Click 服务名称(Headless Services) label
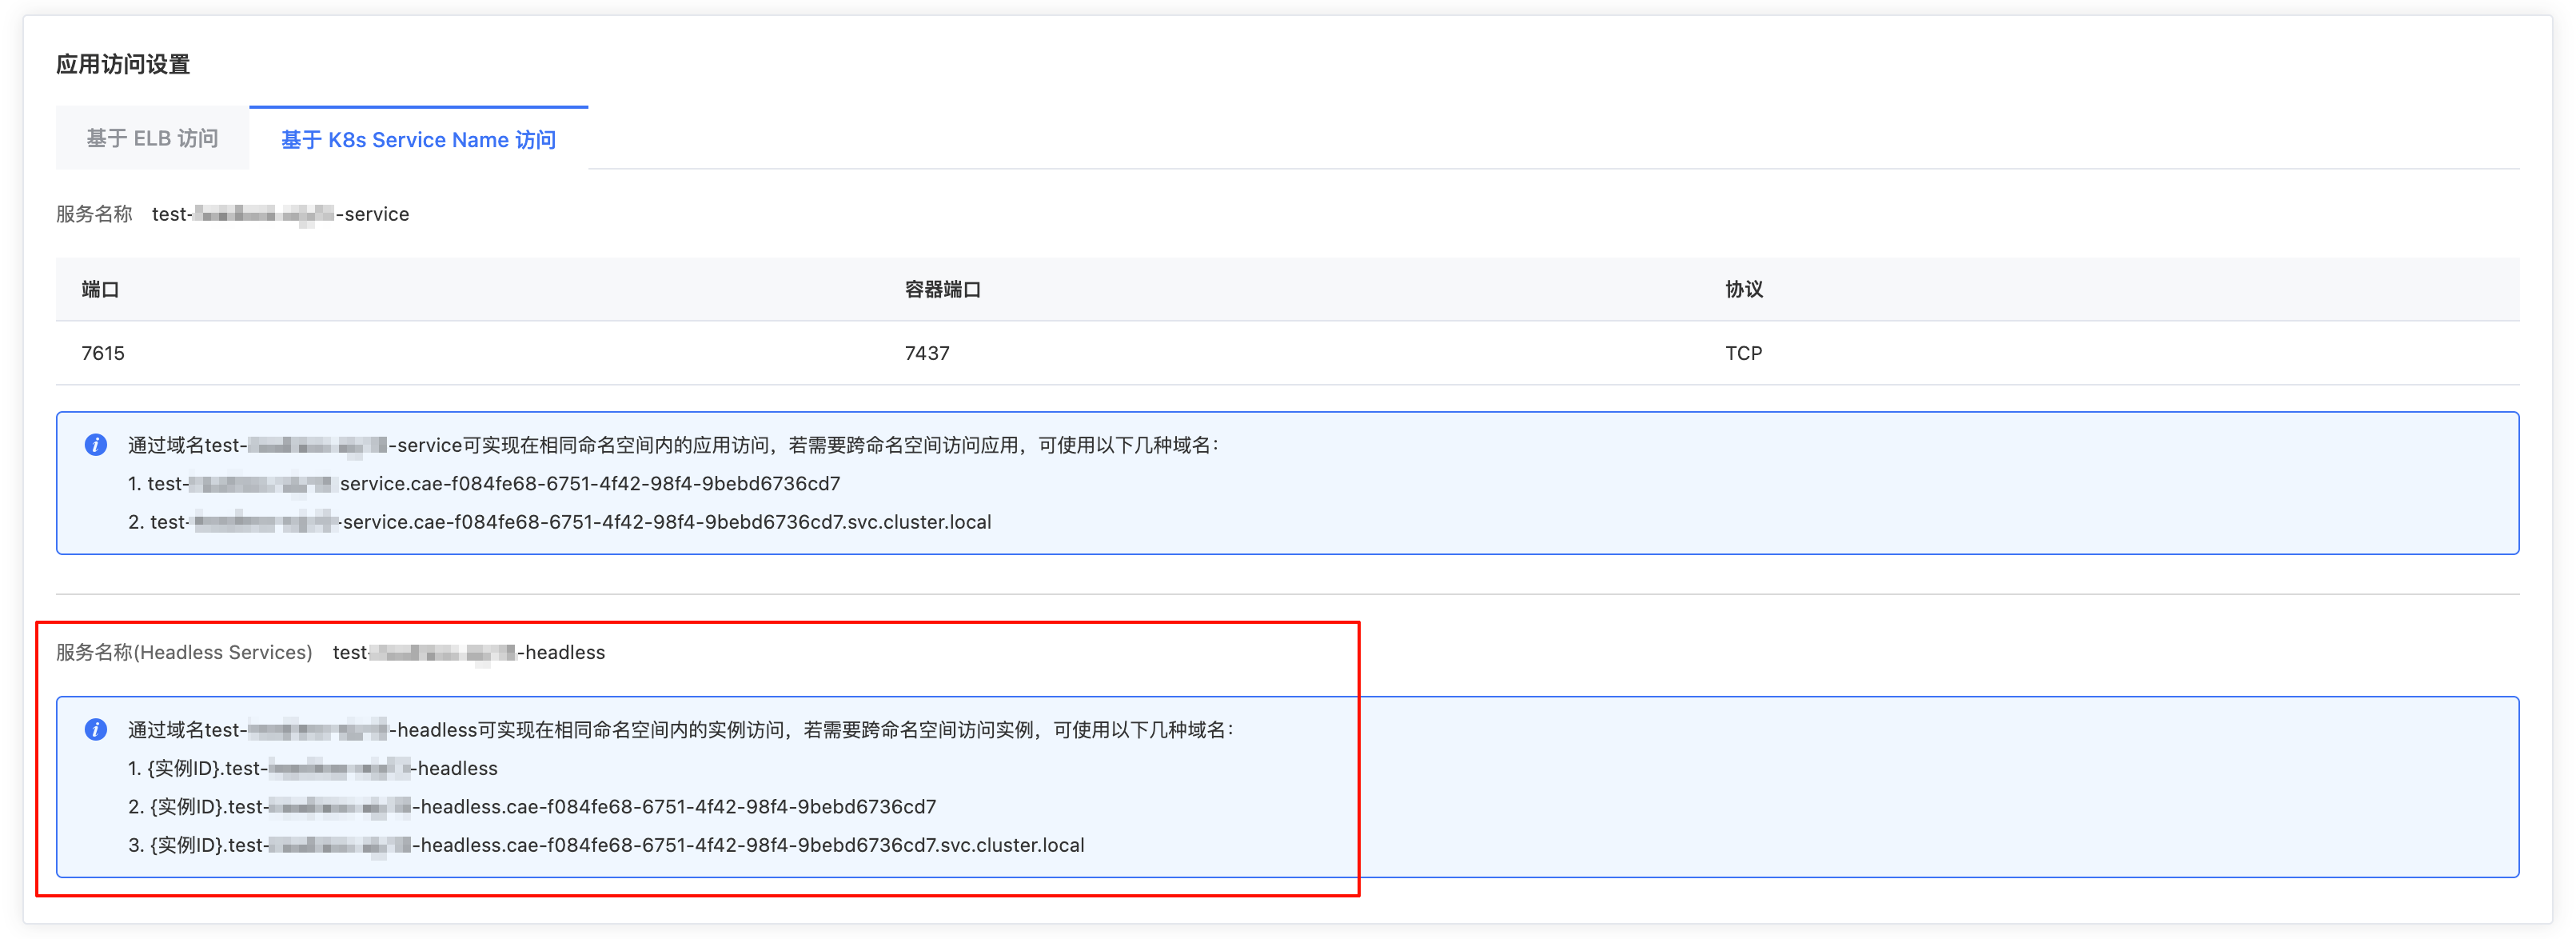 tap(184, 652)
